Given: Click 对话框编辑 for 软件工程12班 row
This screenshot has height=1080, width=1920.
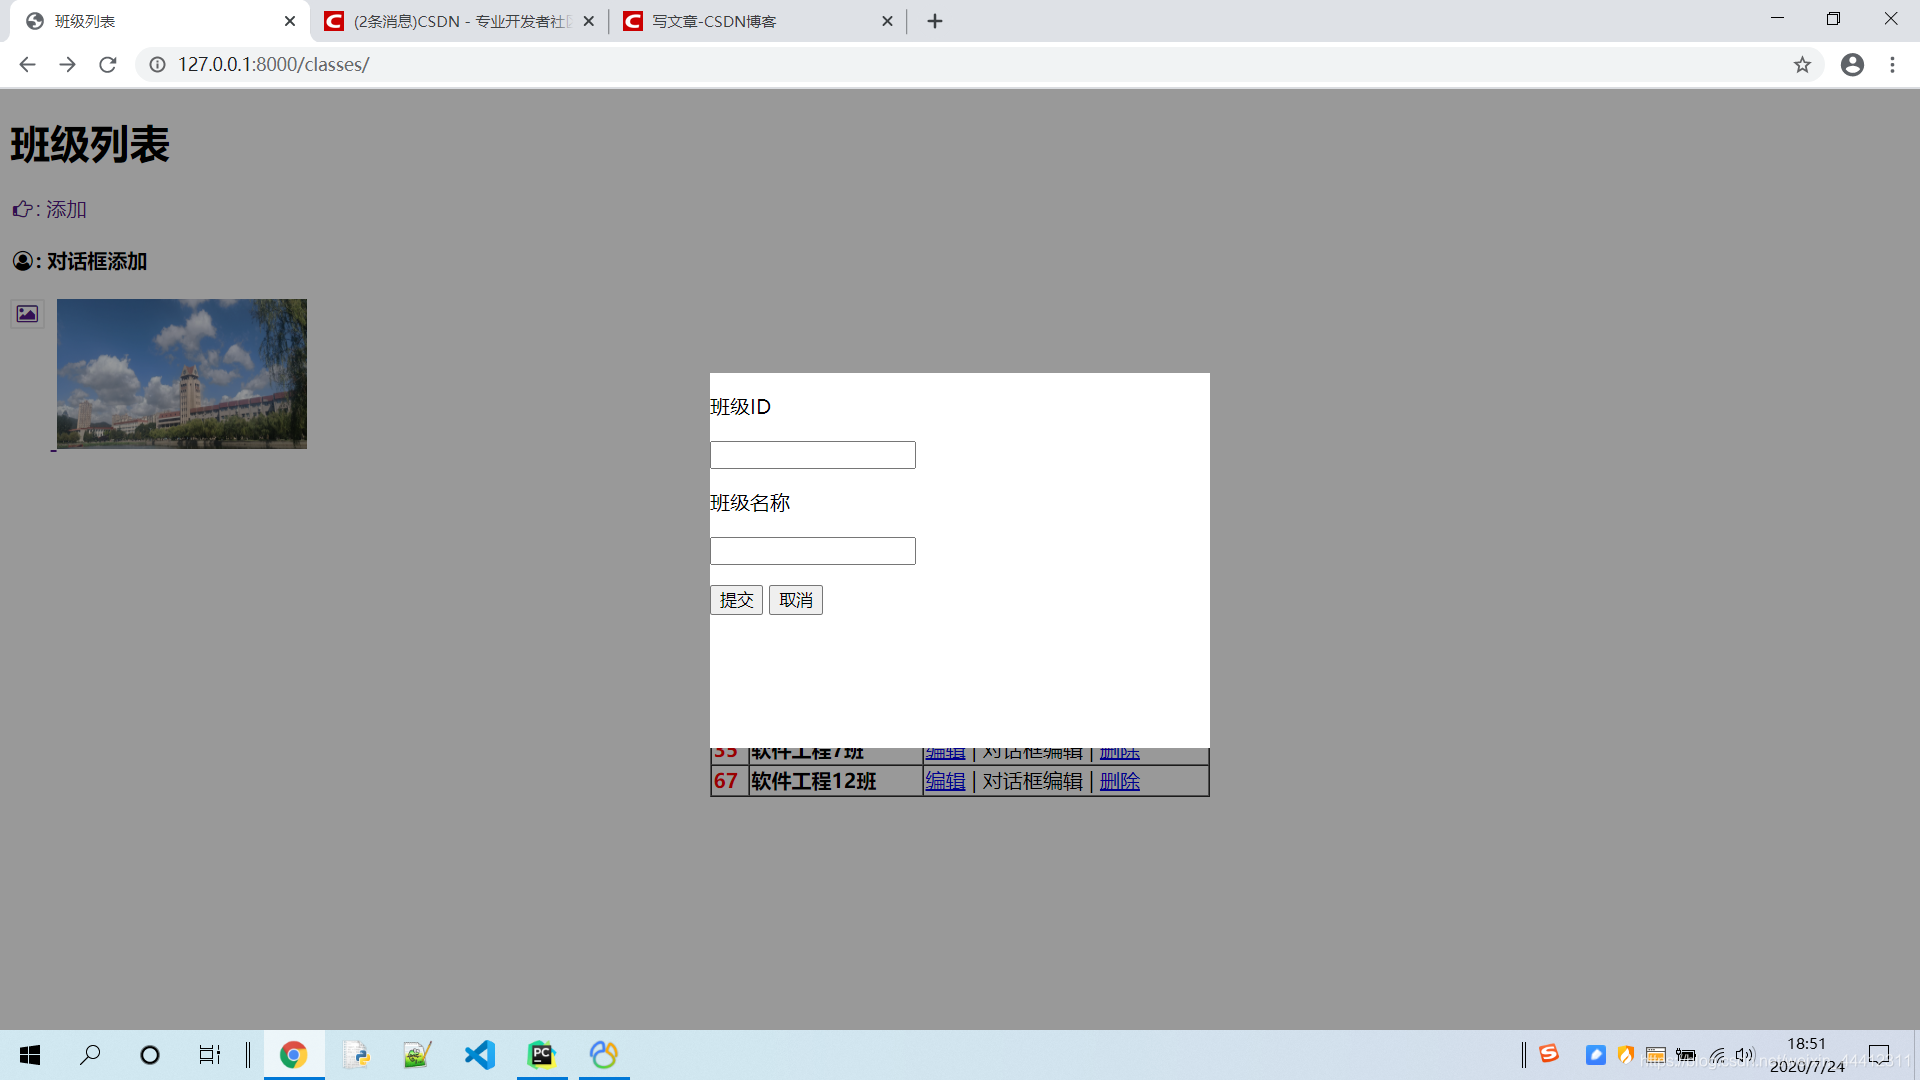Looking at the screenshot, I should click(x=1033, y=781).
